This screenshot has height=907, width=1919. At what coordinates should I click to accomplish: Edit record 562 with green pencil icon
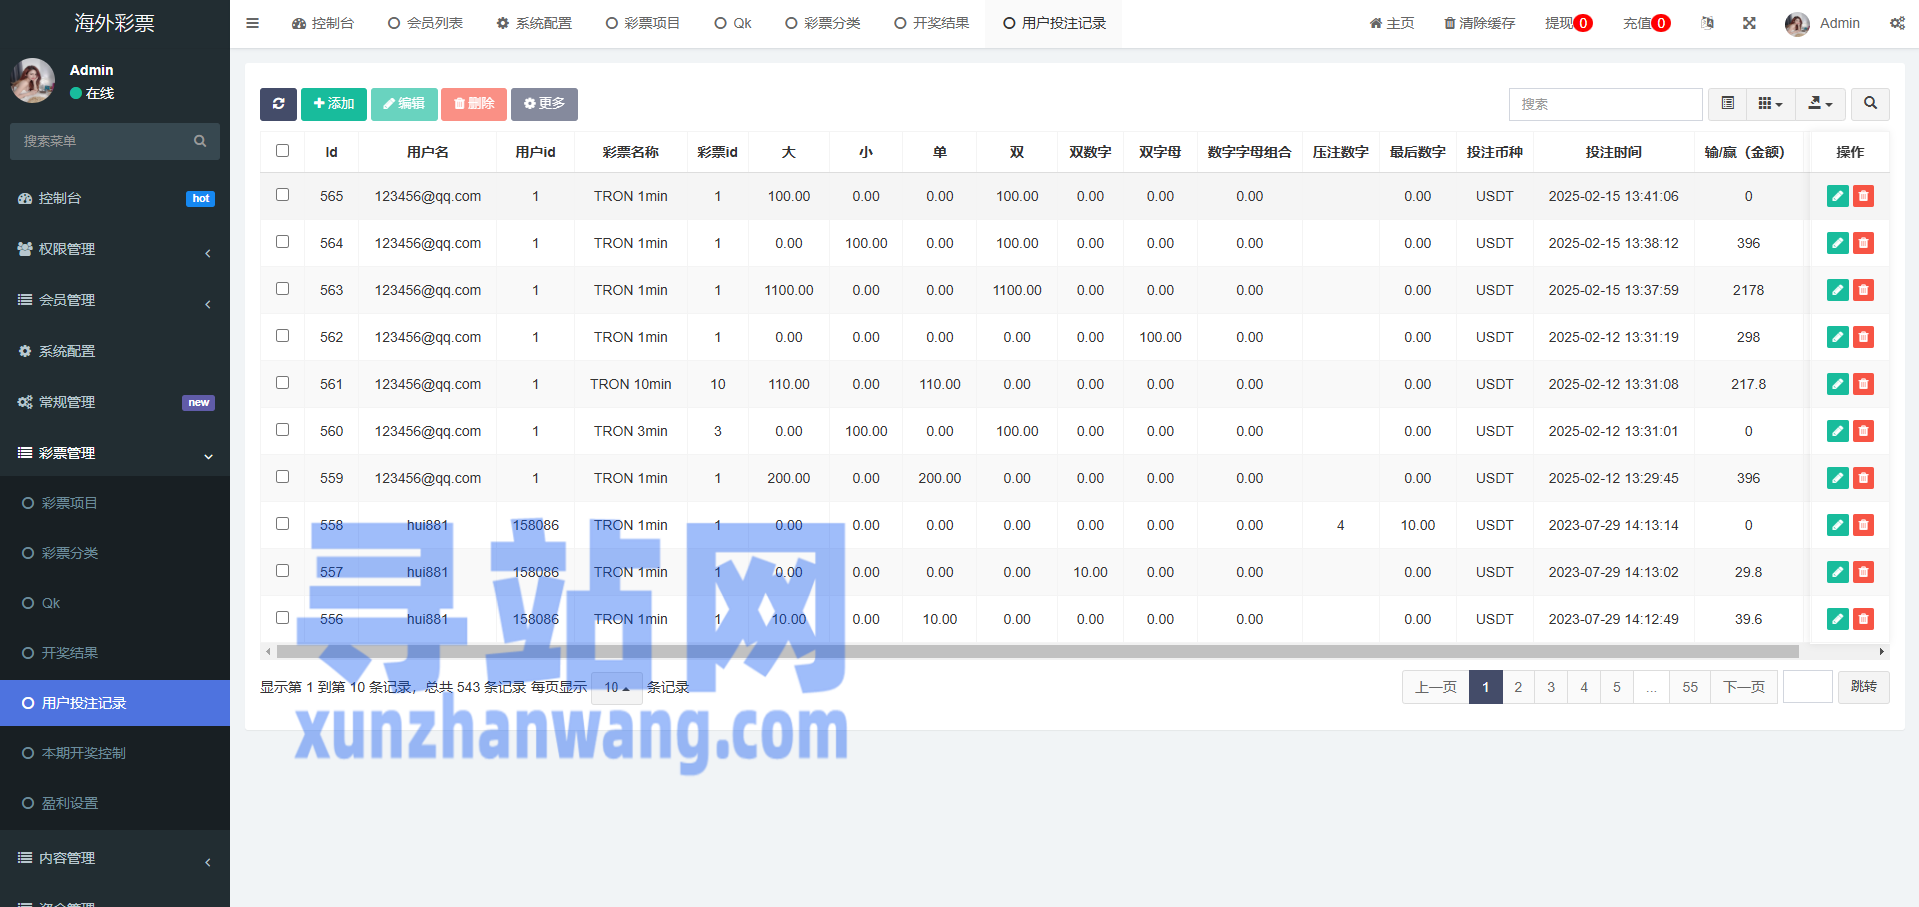[x=1837, y=337]
